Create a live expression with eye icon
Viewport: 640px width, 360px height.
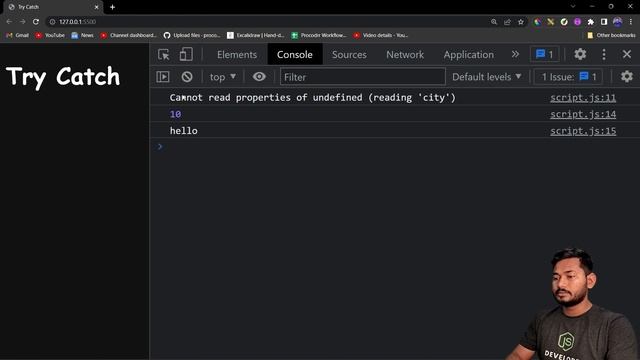[259, 77]
